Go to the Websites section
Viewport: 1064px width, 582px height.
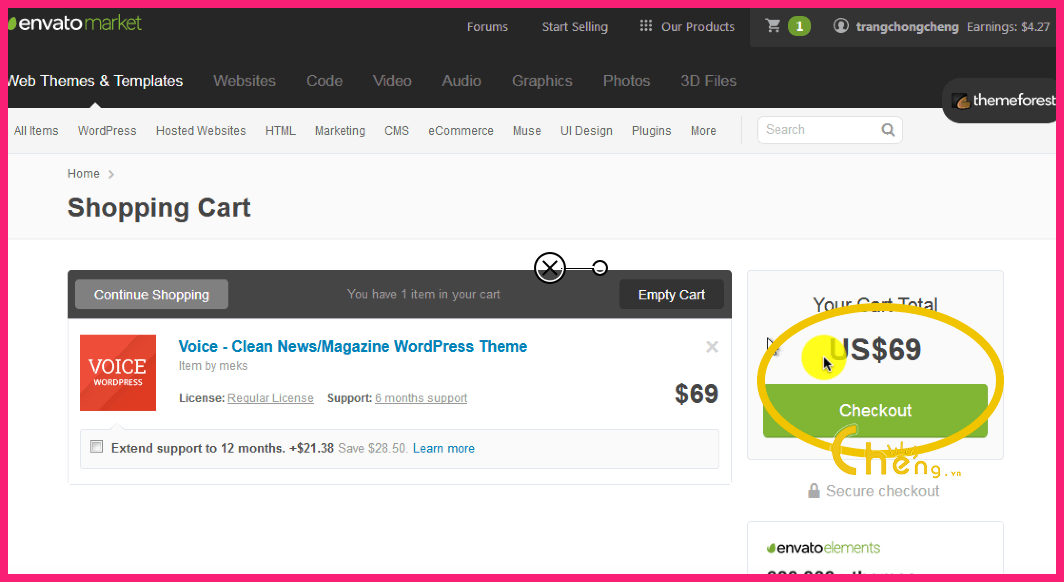[x=244, y=81]
